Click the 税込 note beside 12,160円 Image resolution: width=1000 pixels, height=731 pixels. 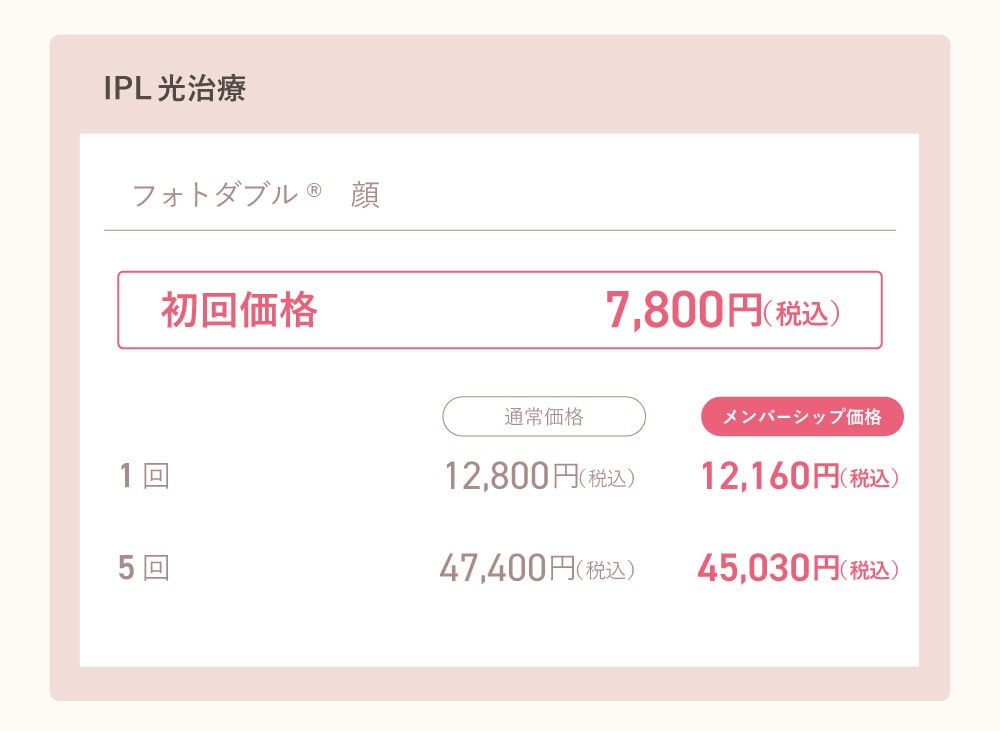tap(870, 478)
